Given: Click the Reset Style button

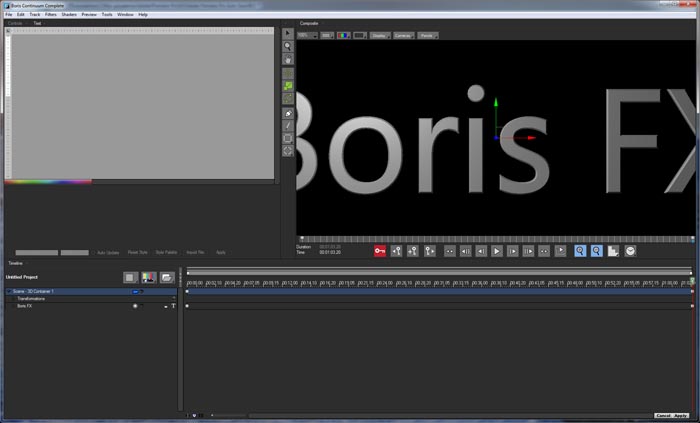Looking at the screenshot, I should 138,253.
